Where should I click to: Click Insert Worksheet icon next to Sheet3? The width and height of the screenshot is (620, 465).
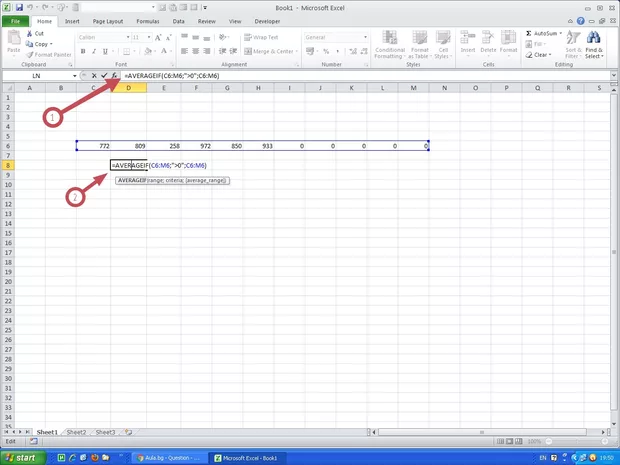(128, 432)
